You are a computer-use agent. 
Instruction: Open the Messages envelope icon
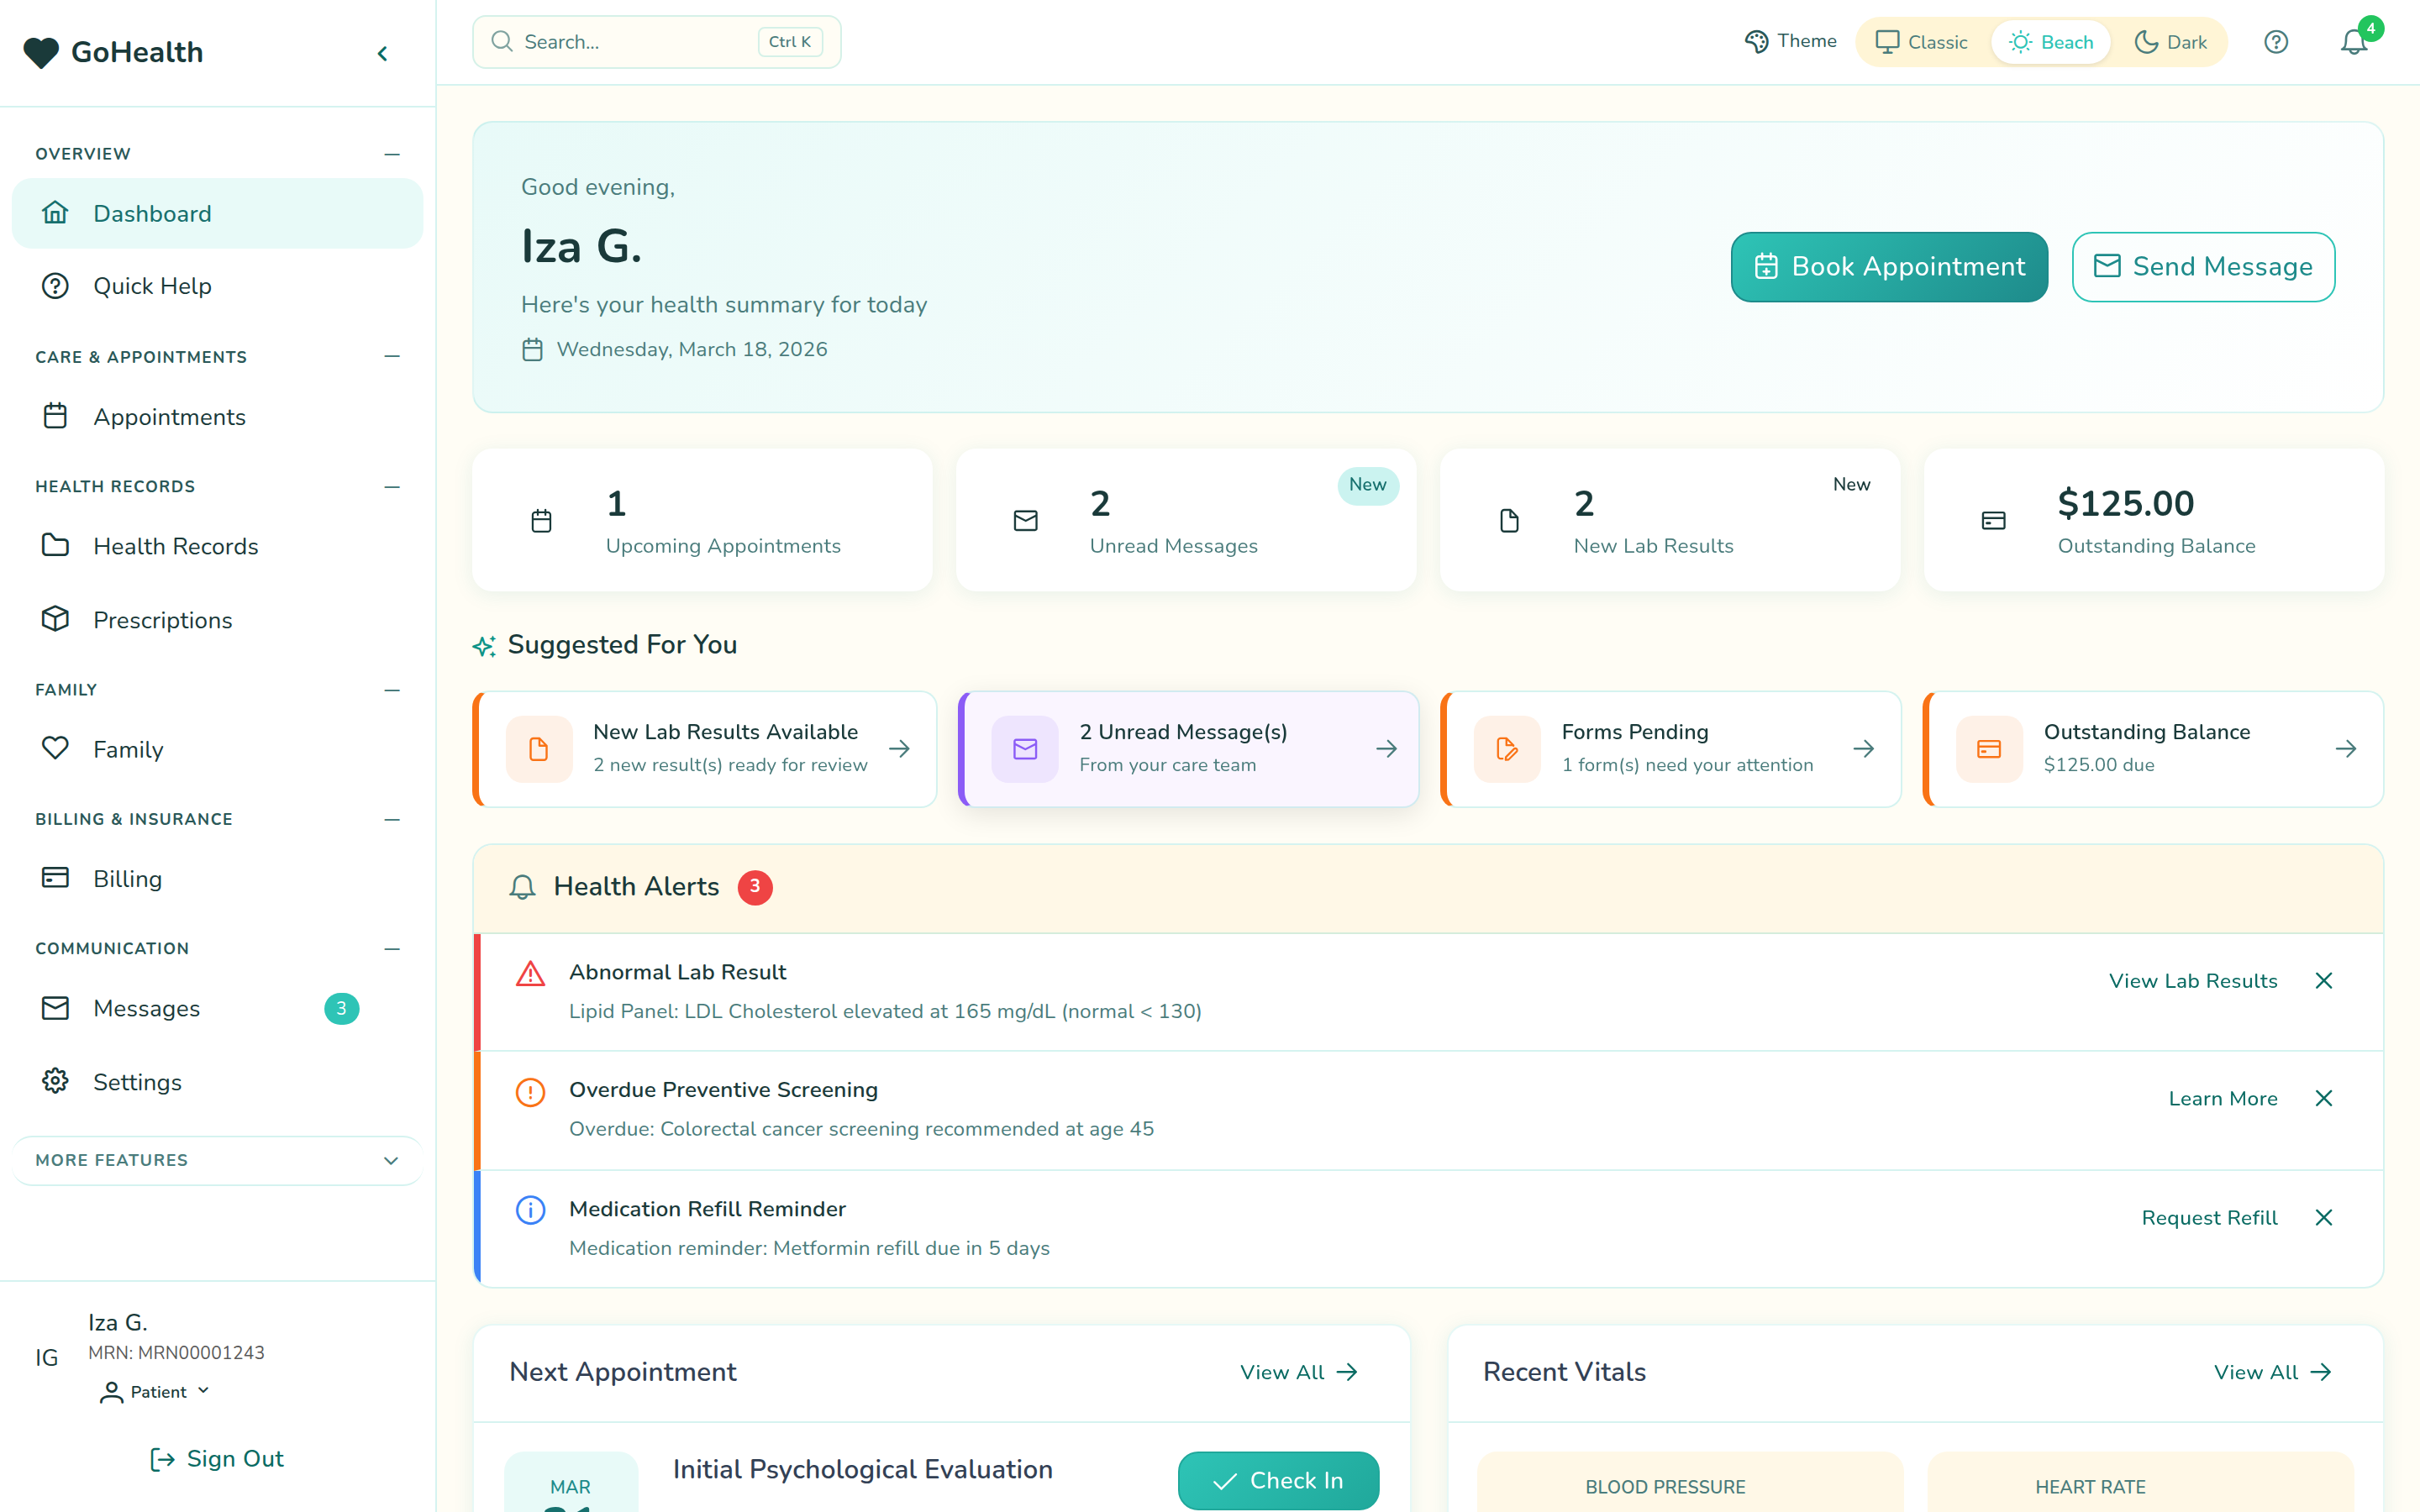pos(55,1008)
